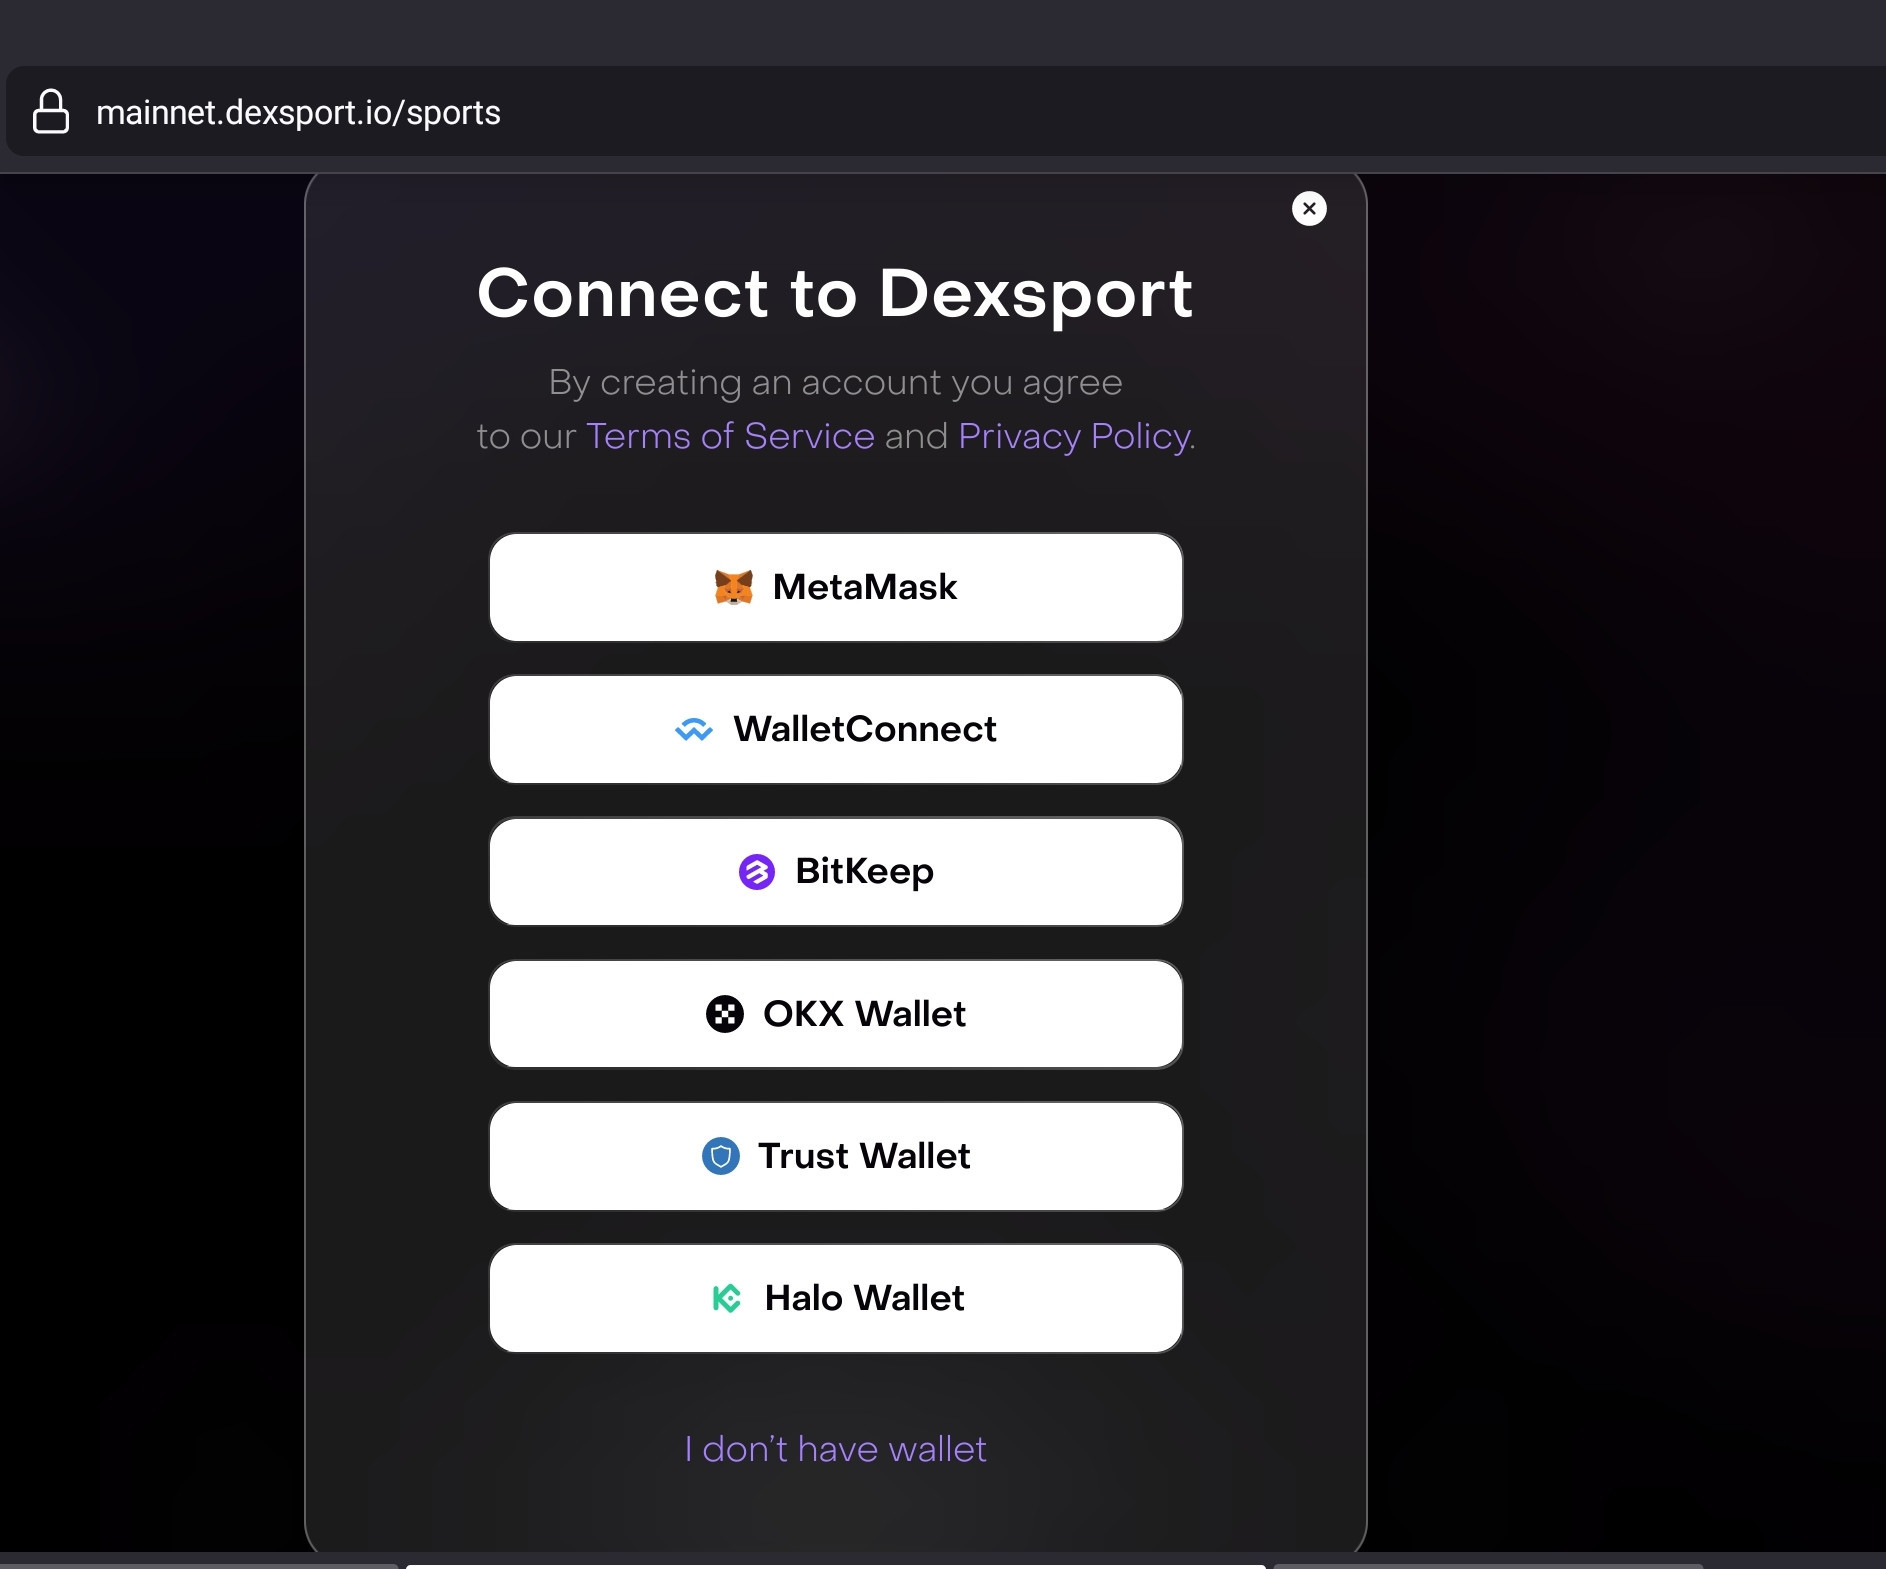
Task: Choose the WalletConnect button
Action: (x=836, y=730)
